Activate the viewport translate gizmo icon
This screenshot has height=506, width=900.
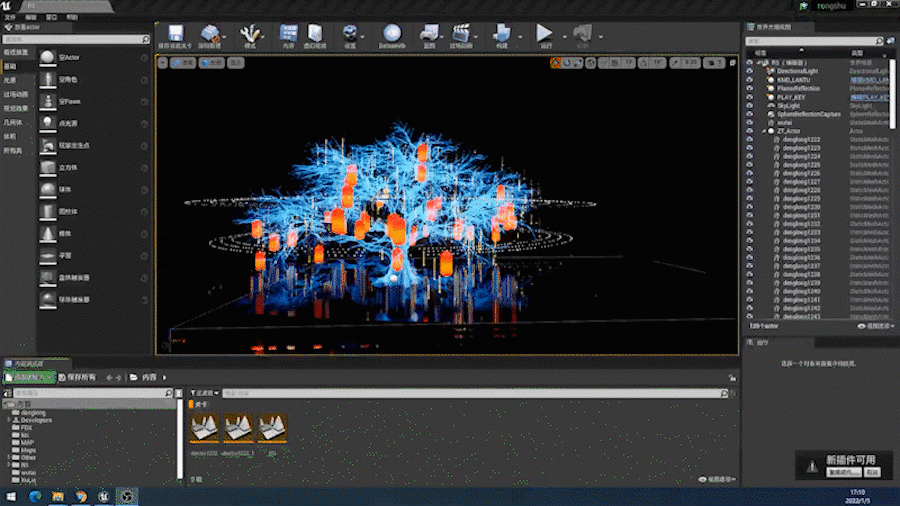coord(556,63)
